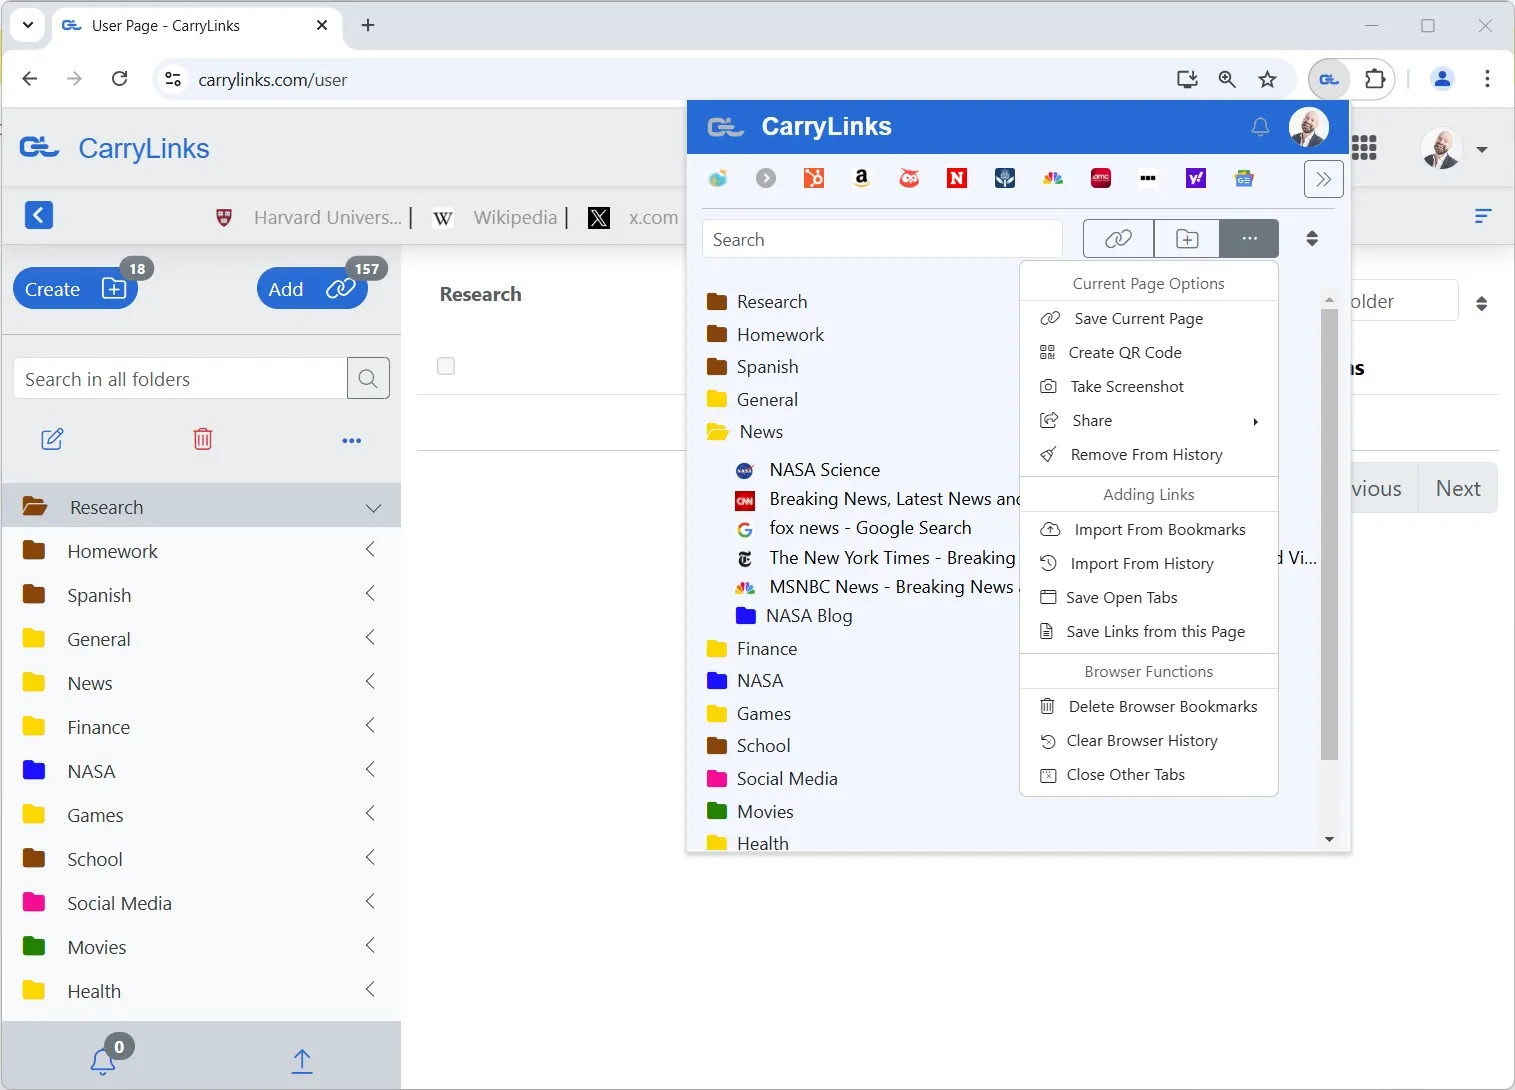This screenshot has height=1090, width=1515.
Task: Expand the Homework folder chevron
Action: [369, 550]
